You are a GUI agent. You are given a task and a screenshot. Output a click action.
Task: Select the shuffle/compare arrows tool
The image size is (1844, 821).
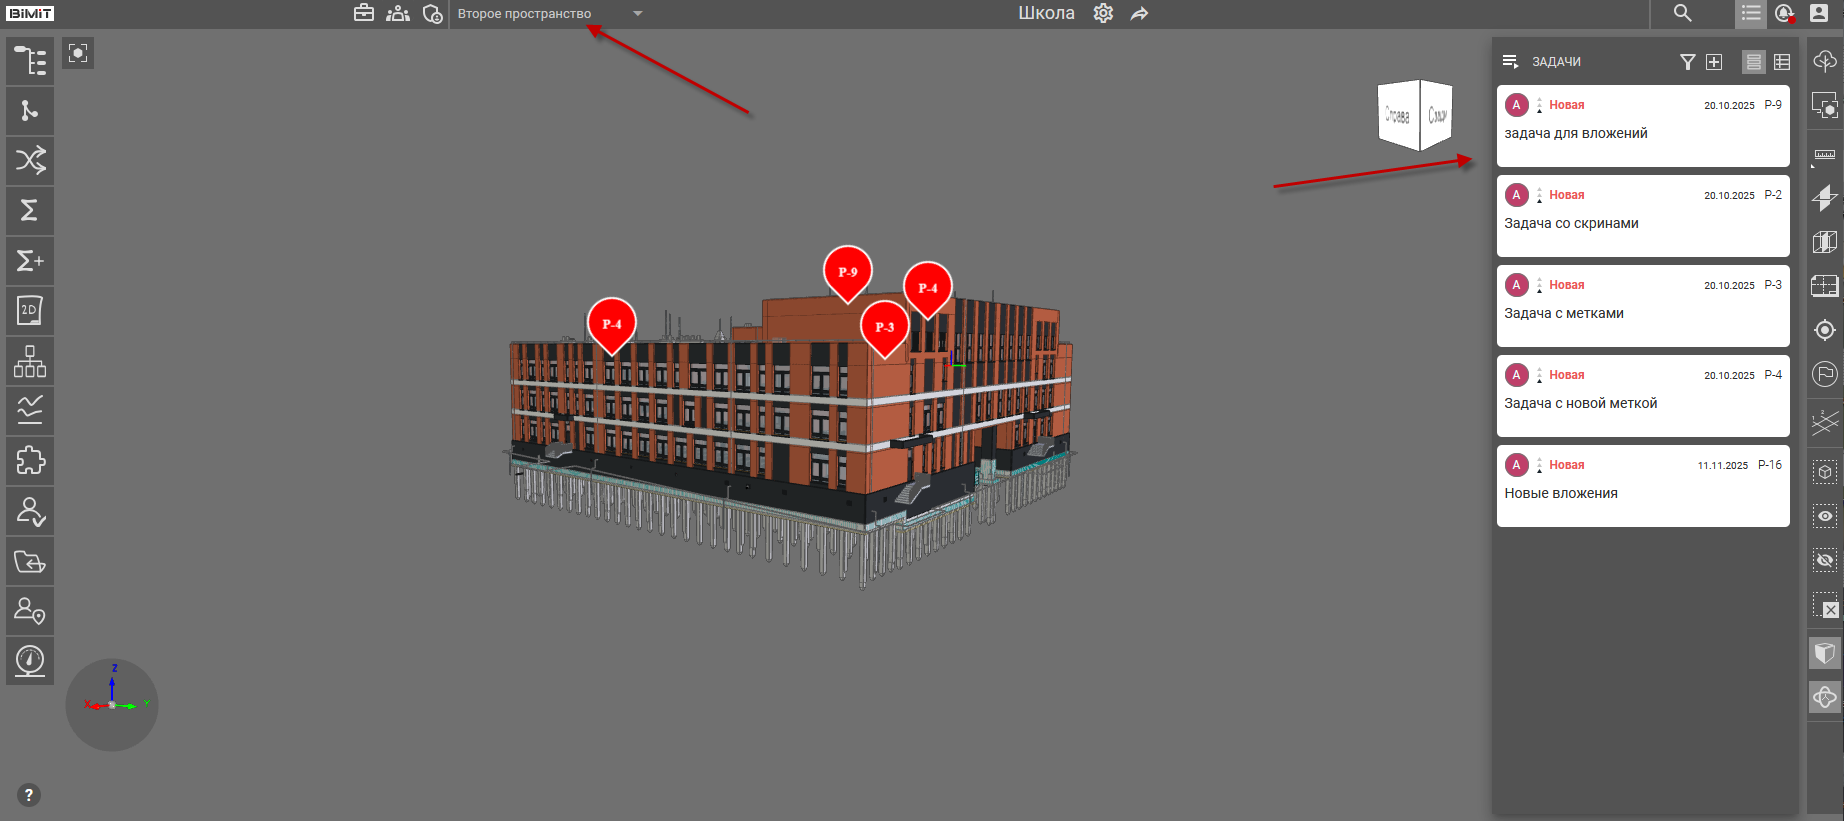coord(30,161)
